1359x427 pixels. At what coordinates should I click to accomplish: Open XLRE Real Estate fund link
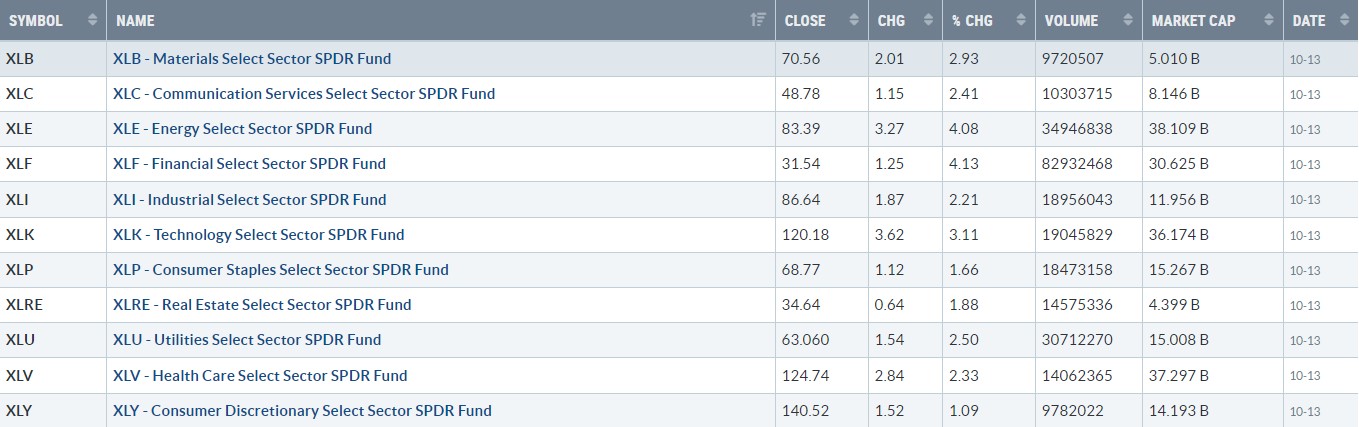[x=262, y=305]
